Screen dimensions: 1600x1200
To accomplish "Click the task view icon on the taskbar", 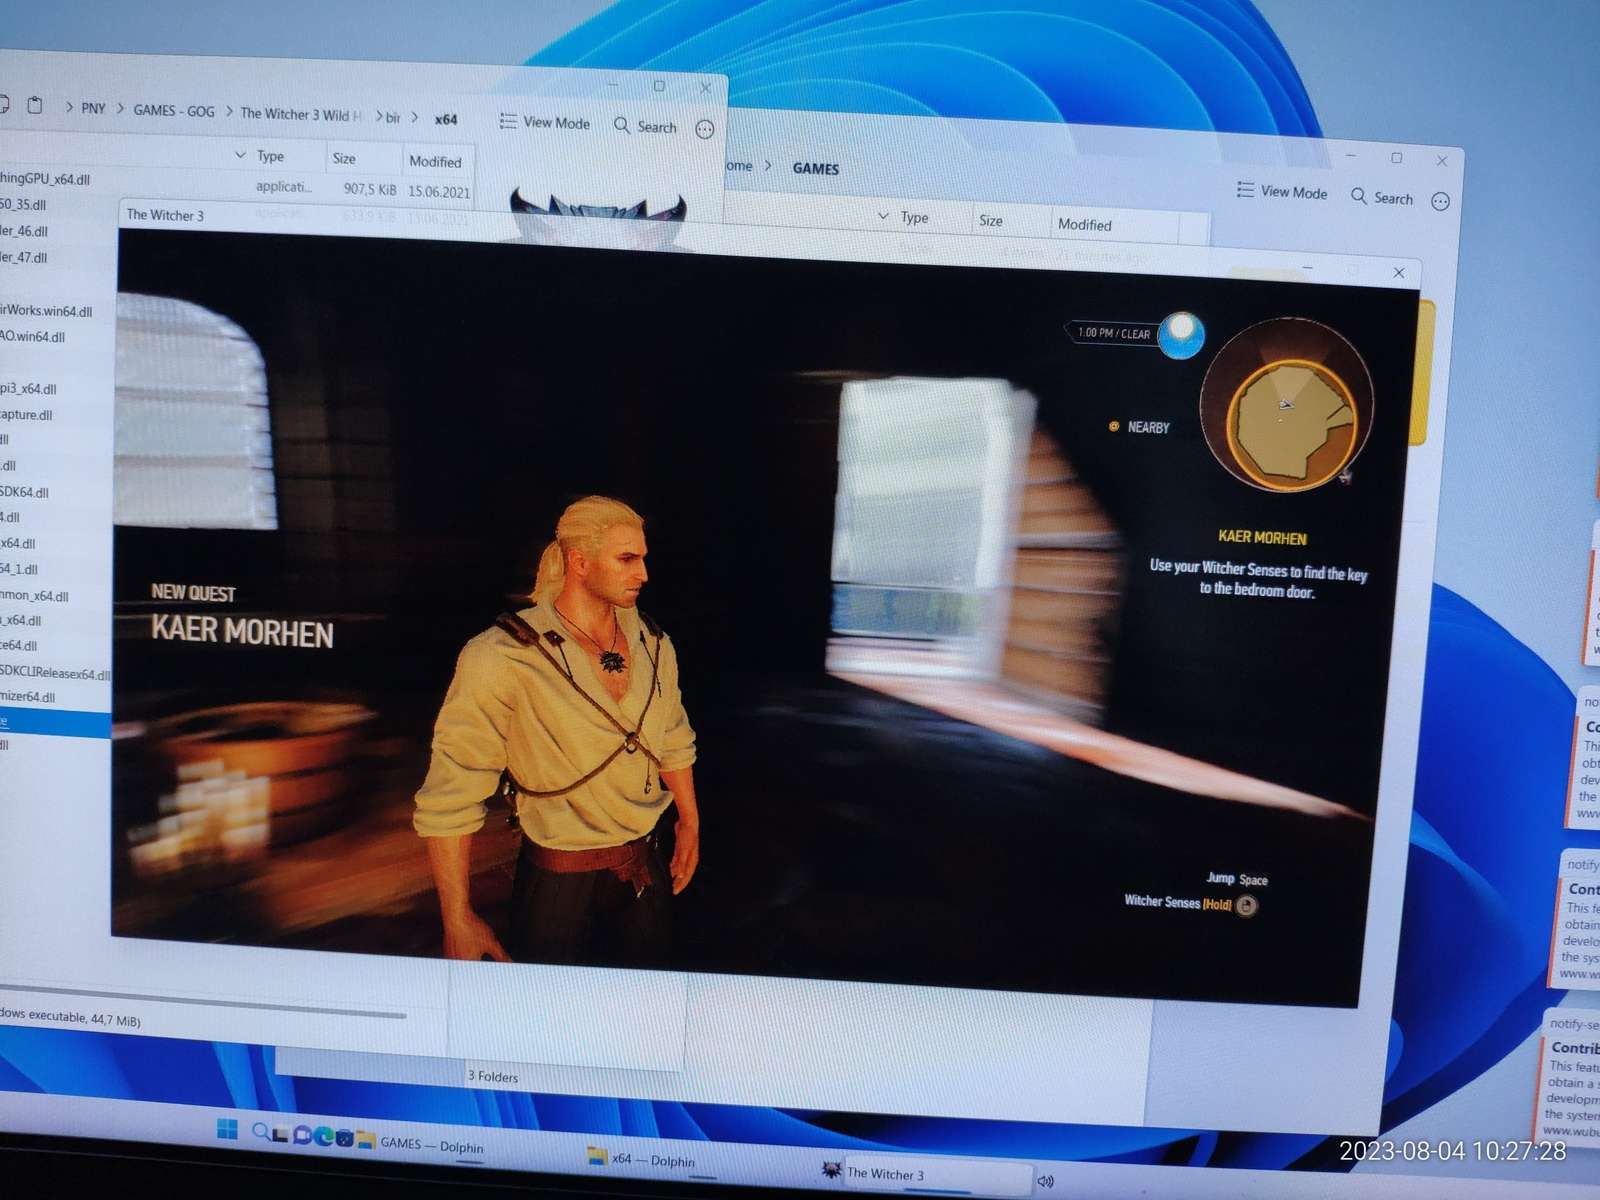I will 281,1134.
